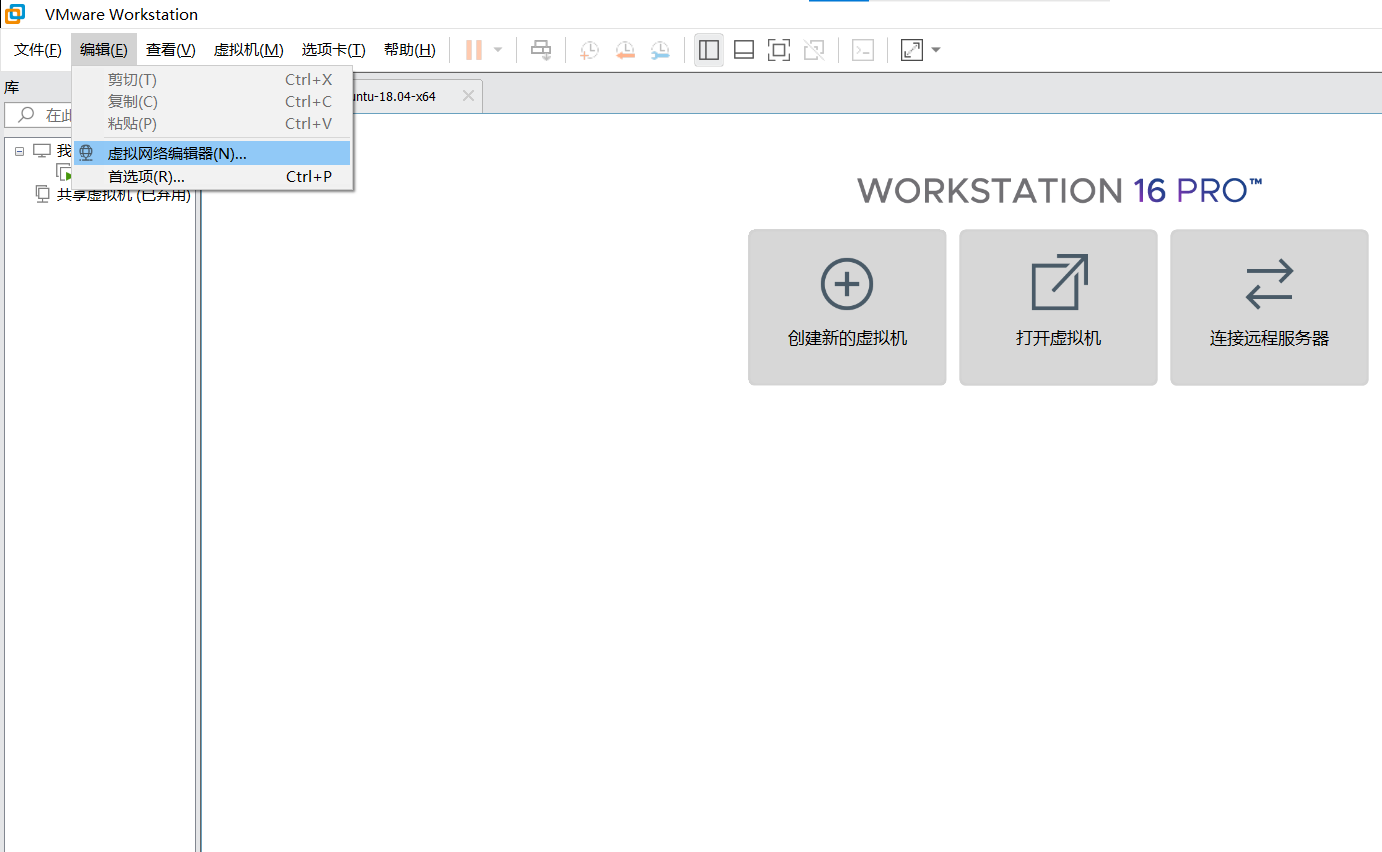Click the globe icon beside 虚拟网络编辑器
The width and height of the screenshot is (1382, 852).
pos(86,153)
